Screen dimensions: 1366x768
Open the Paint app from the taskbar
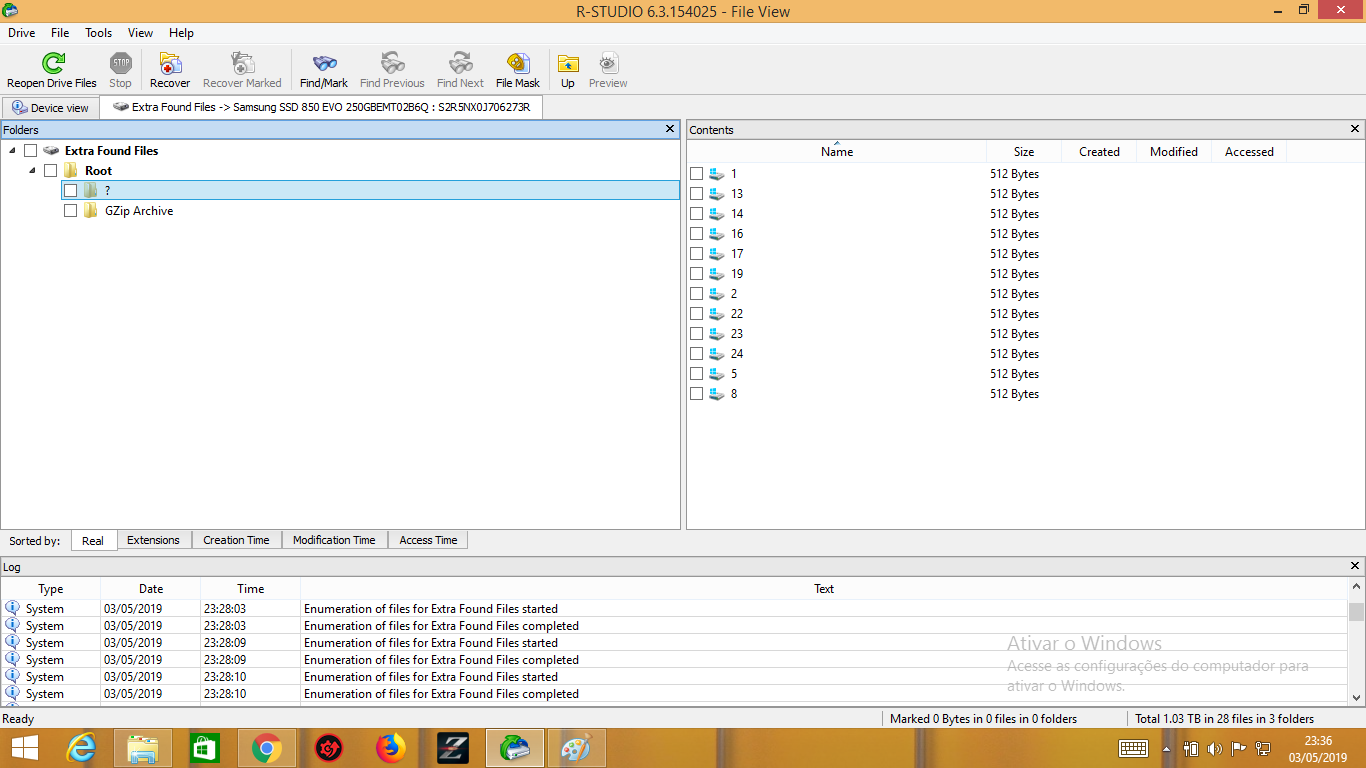tap(577, 748)
